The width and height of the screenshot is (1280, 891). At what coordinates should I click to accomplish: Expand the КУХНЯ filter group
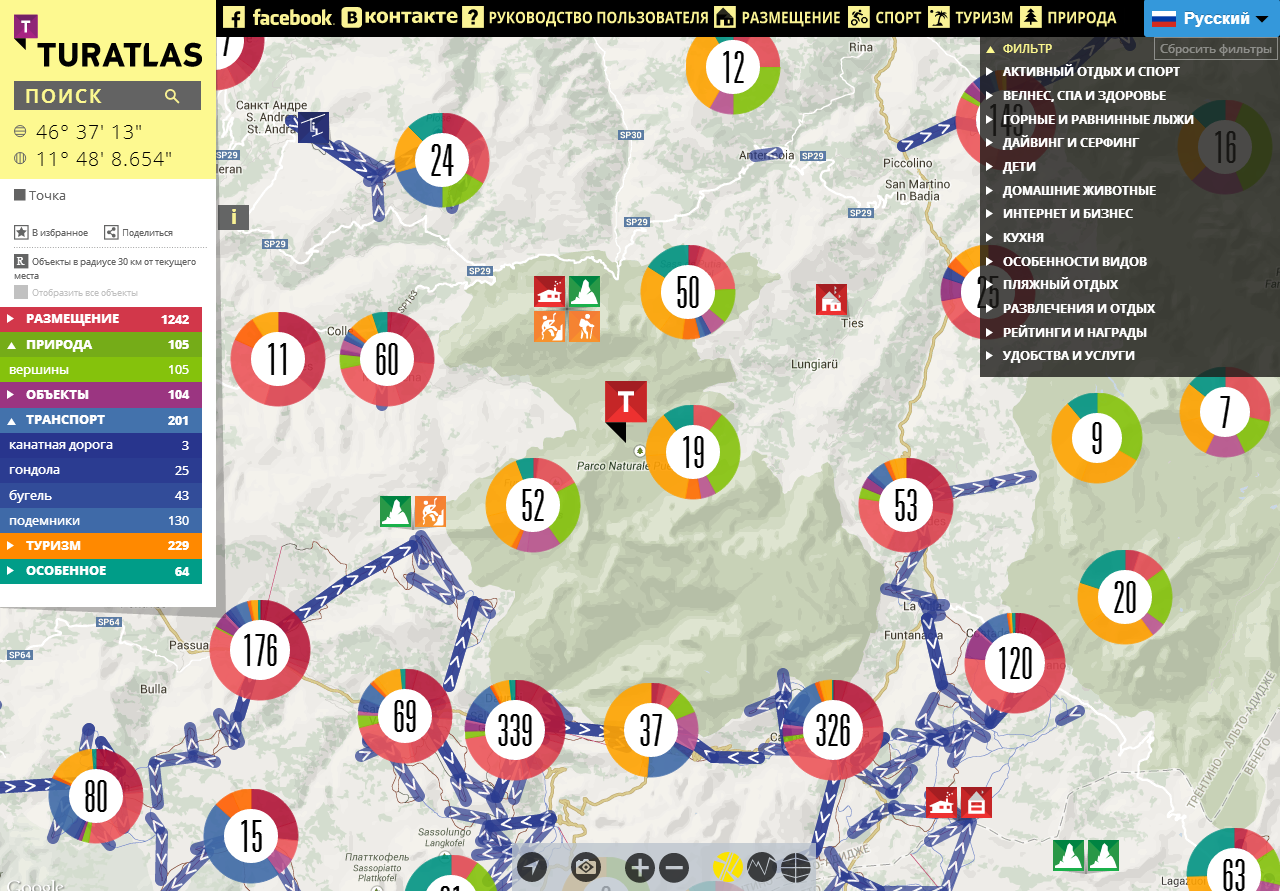click(x=1023, y=238)
